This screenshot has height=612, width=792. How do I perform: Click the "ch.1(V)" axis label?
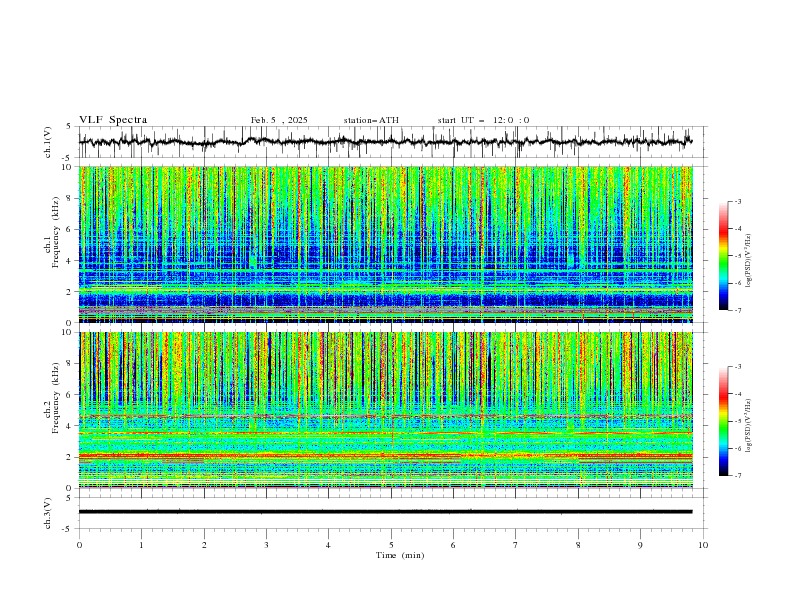click(x=48, y=142)
